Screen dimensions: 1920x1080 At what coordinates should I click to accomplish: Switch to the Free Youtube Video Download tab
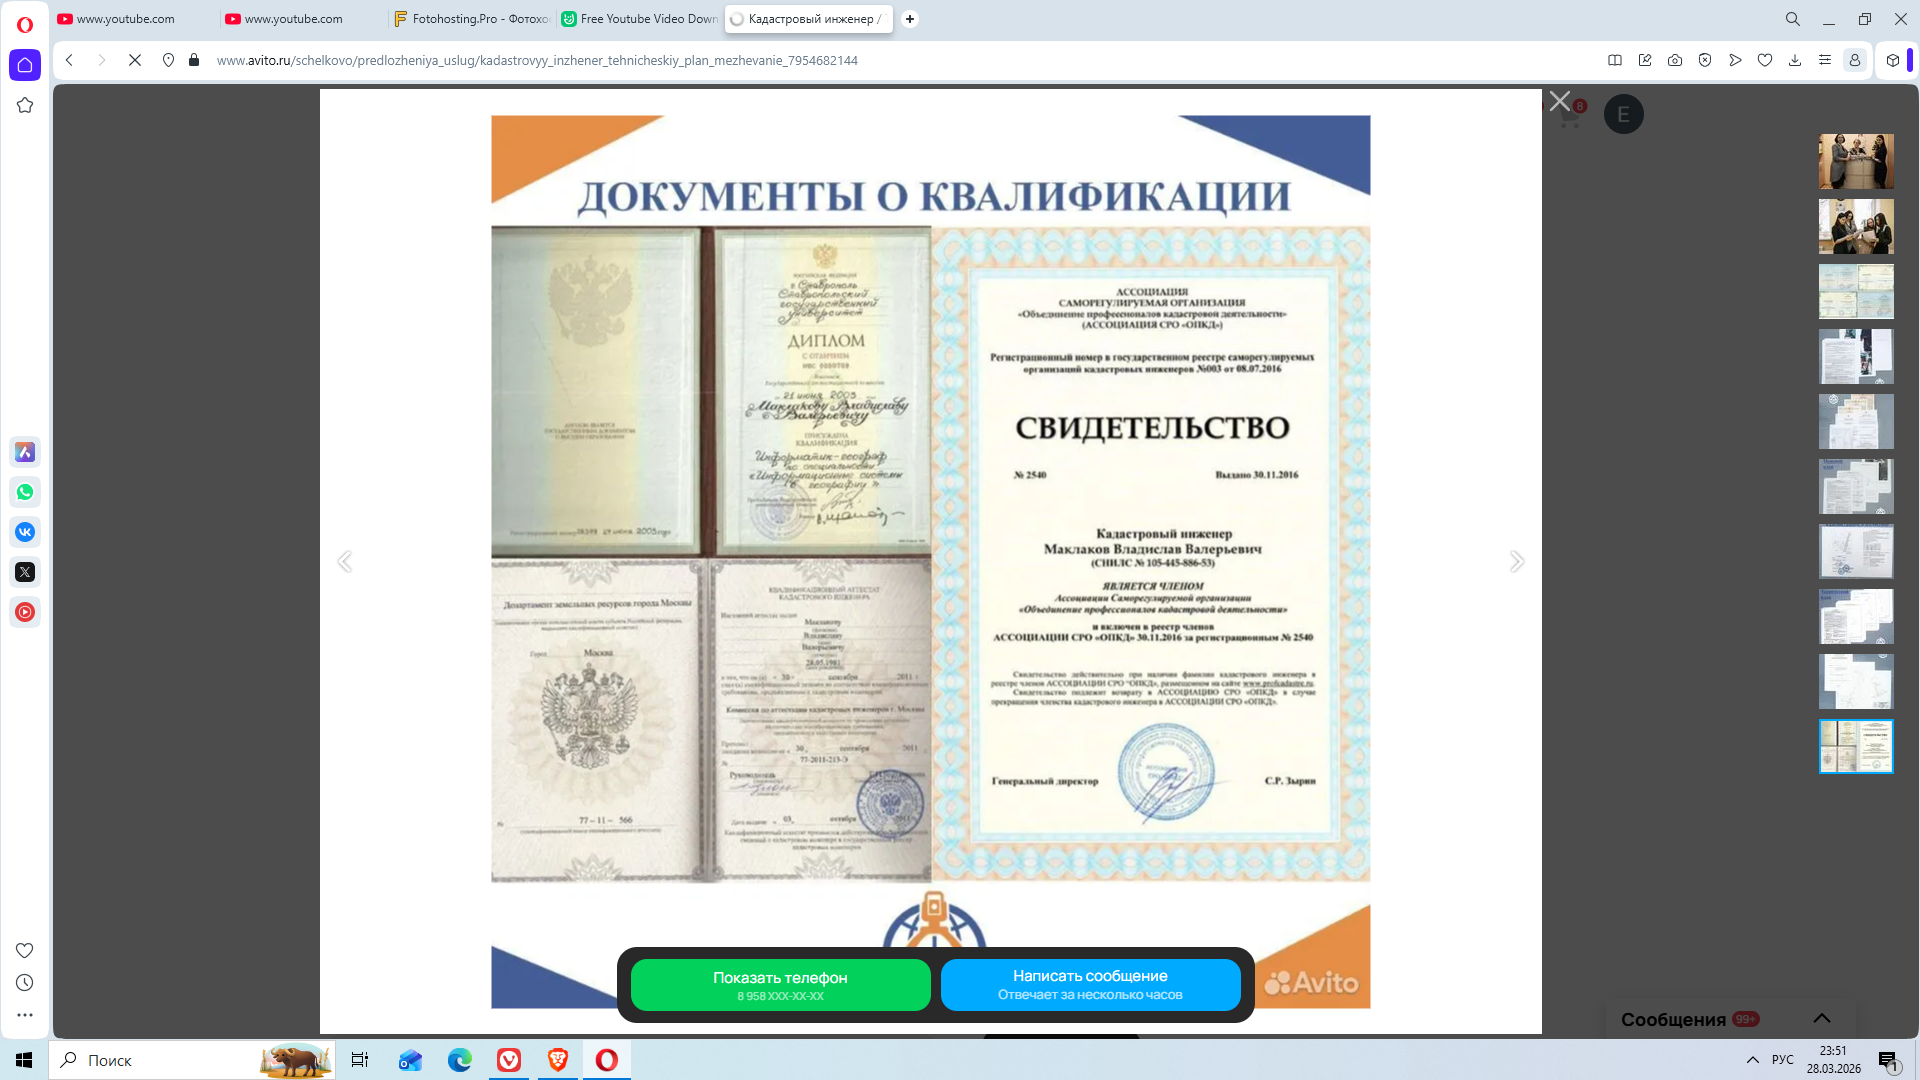(640, 19)
